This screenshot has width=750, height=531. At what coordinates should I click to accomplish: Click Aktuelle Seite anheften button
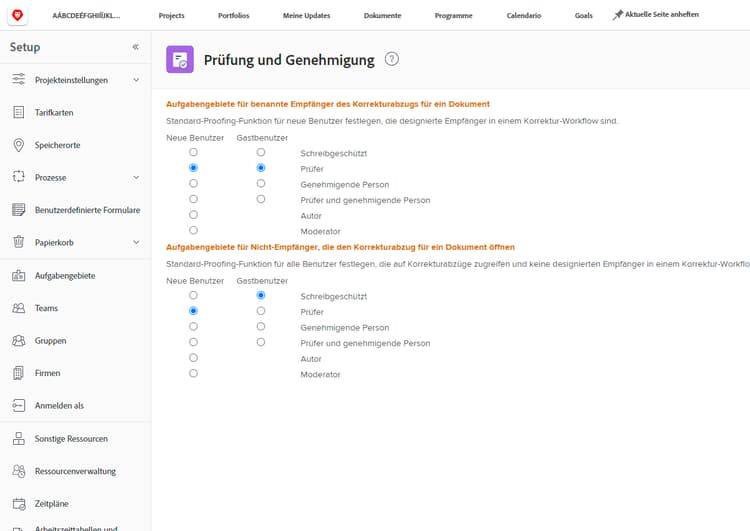pyautogui.click(x=656, y=15)
